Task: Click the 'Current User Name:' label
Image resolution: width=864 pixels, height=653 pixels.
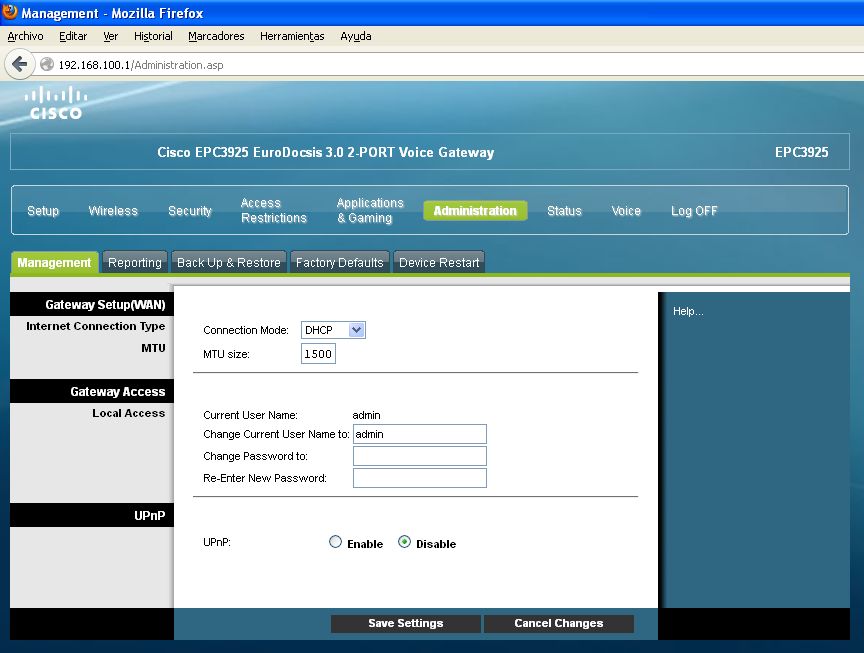Action: click(250, 415)
